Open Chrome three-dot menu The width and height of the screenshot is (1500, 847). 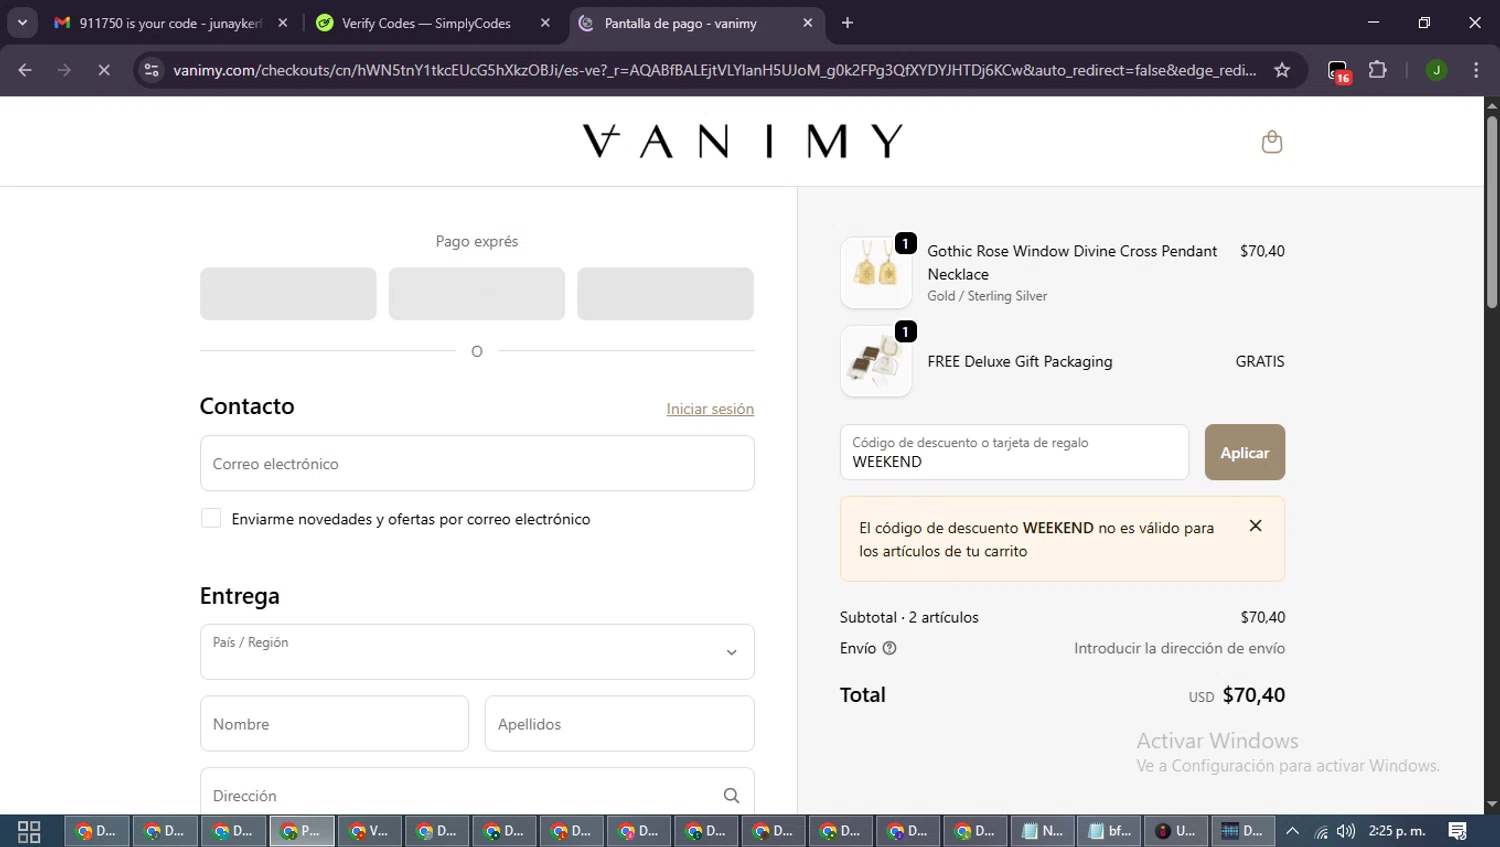[x=1476, y=70]
